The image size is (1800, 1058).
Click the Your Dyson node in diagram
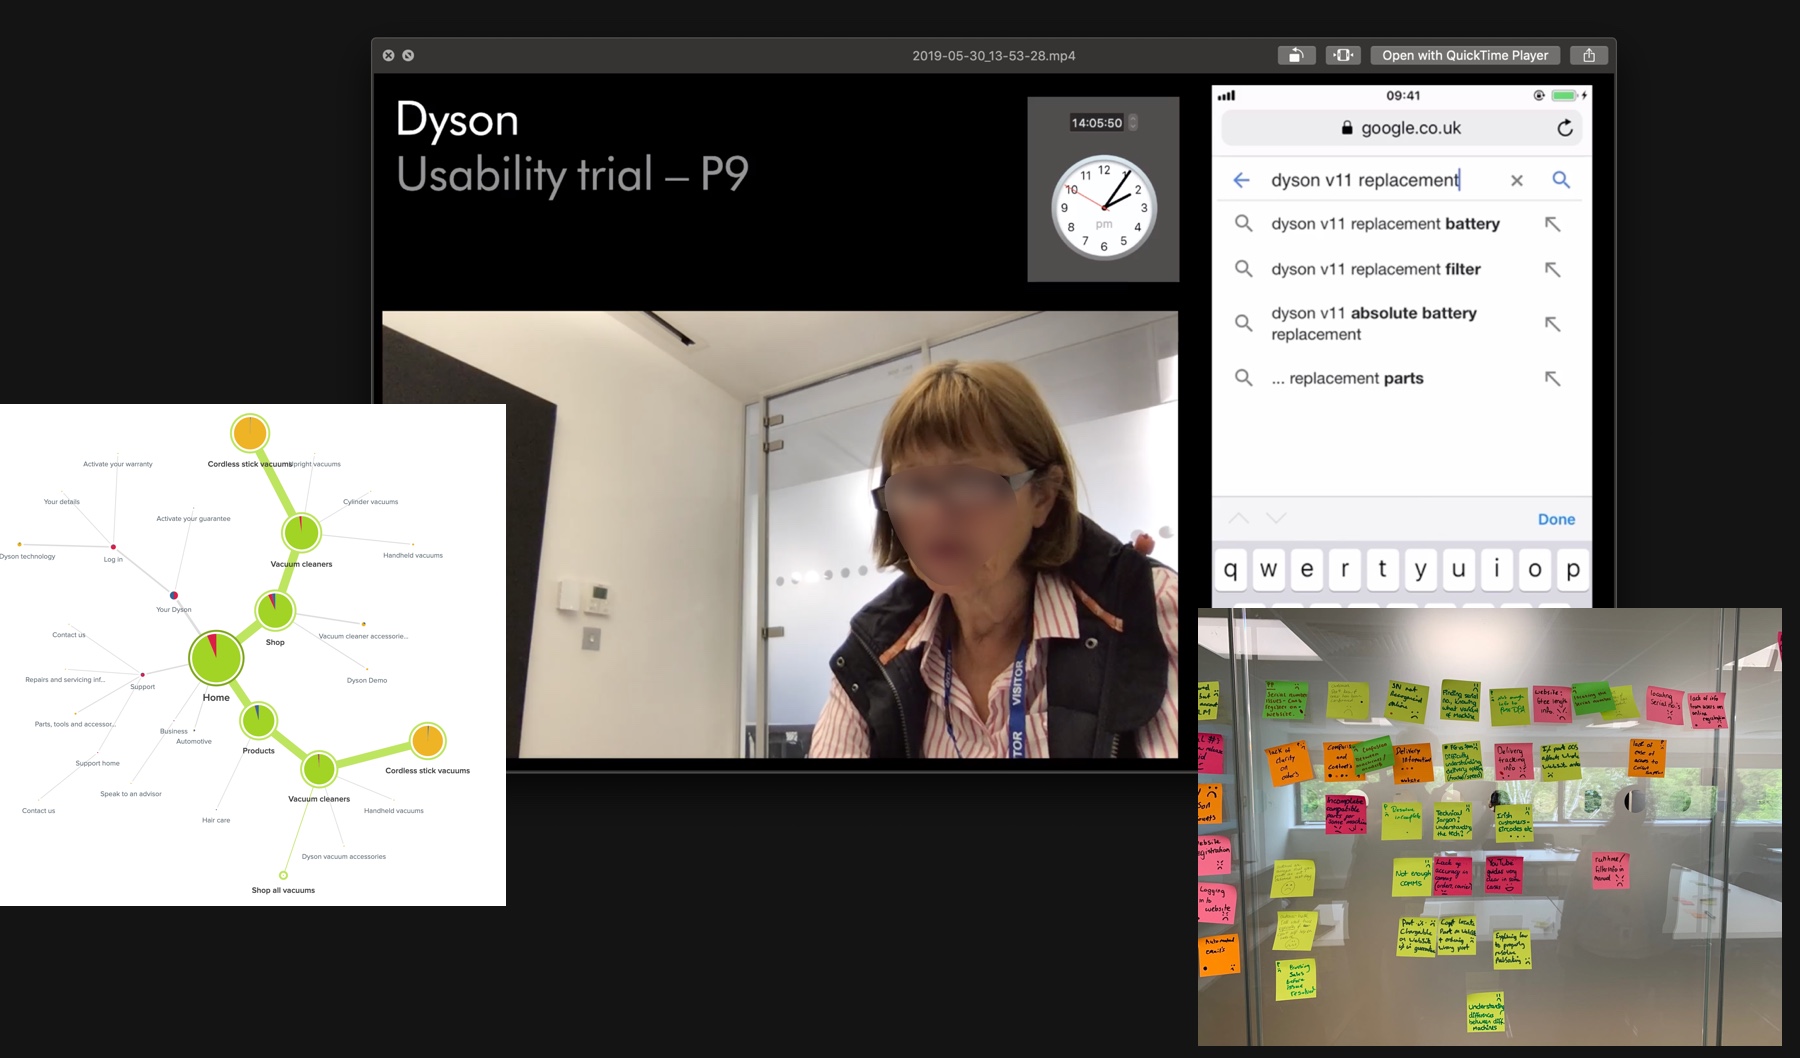pyautogui.click(x=174, y=595)
